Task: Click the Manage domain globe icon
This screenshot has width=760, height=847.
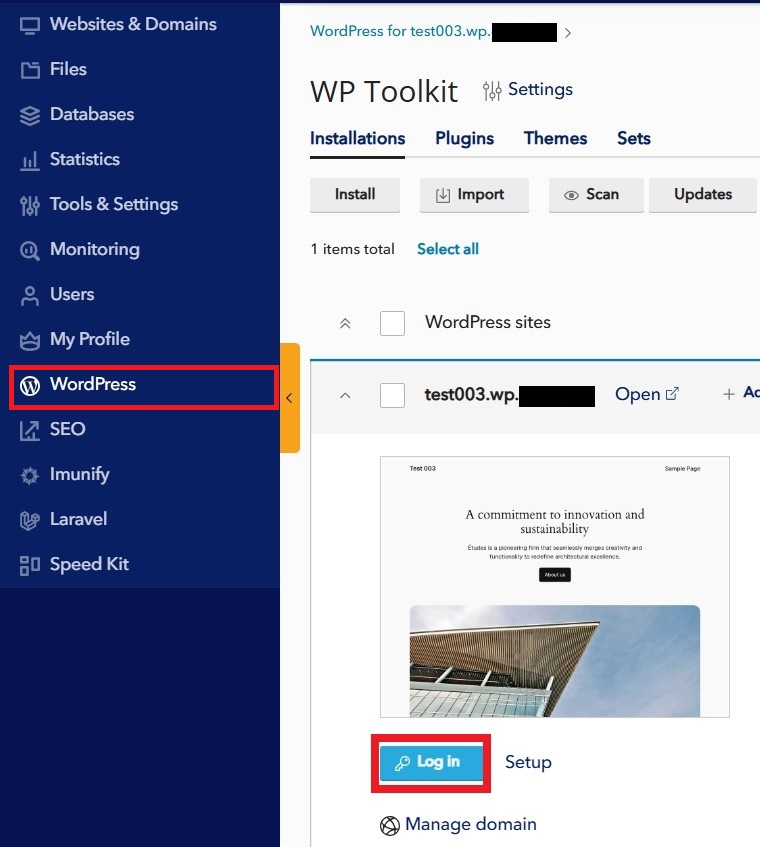Action: [x=390, y=826]
